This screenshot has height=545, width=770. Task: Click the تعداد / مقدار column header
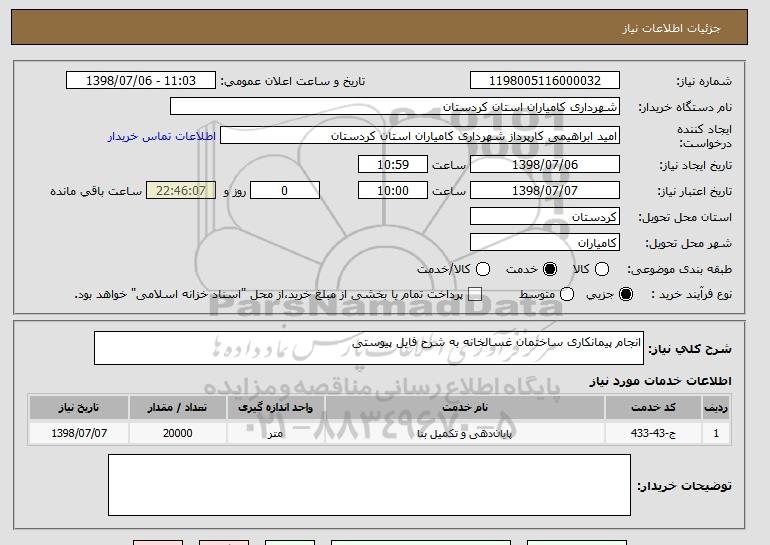point(177,408)
